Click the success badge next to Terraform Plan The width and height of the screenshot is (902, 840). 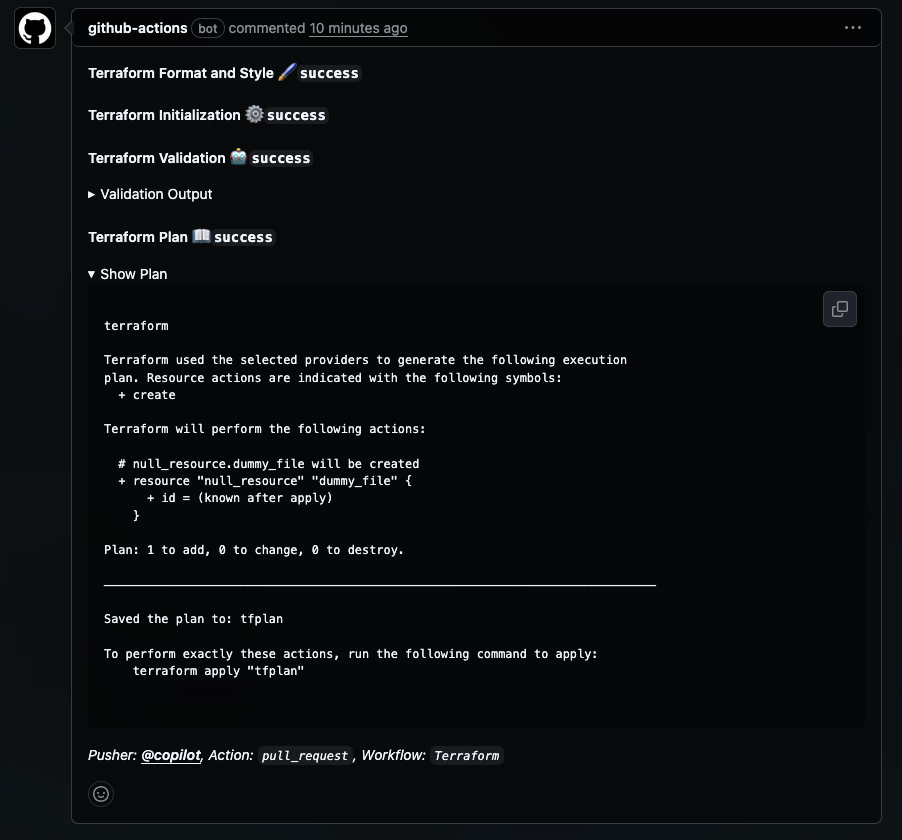244,237
